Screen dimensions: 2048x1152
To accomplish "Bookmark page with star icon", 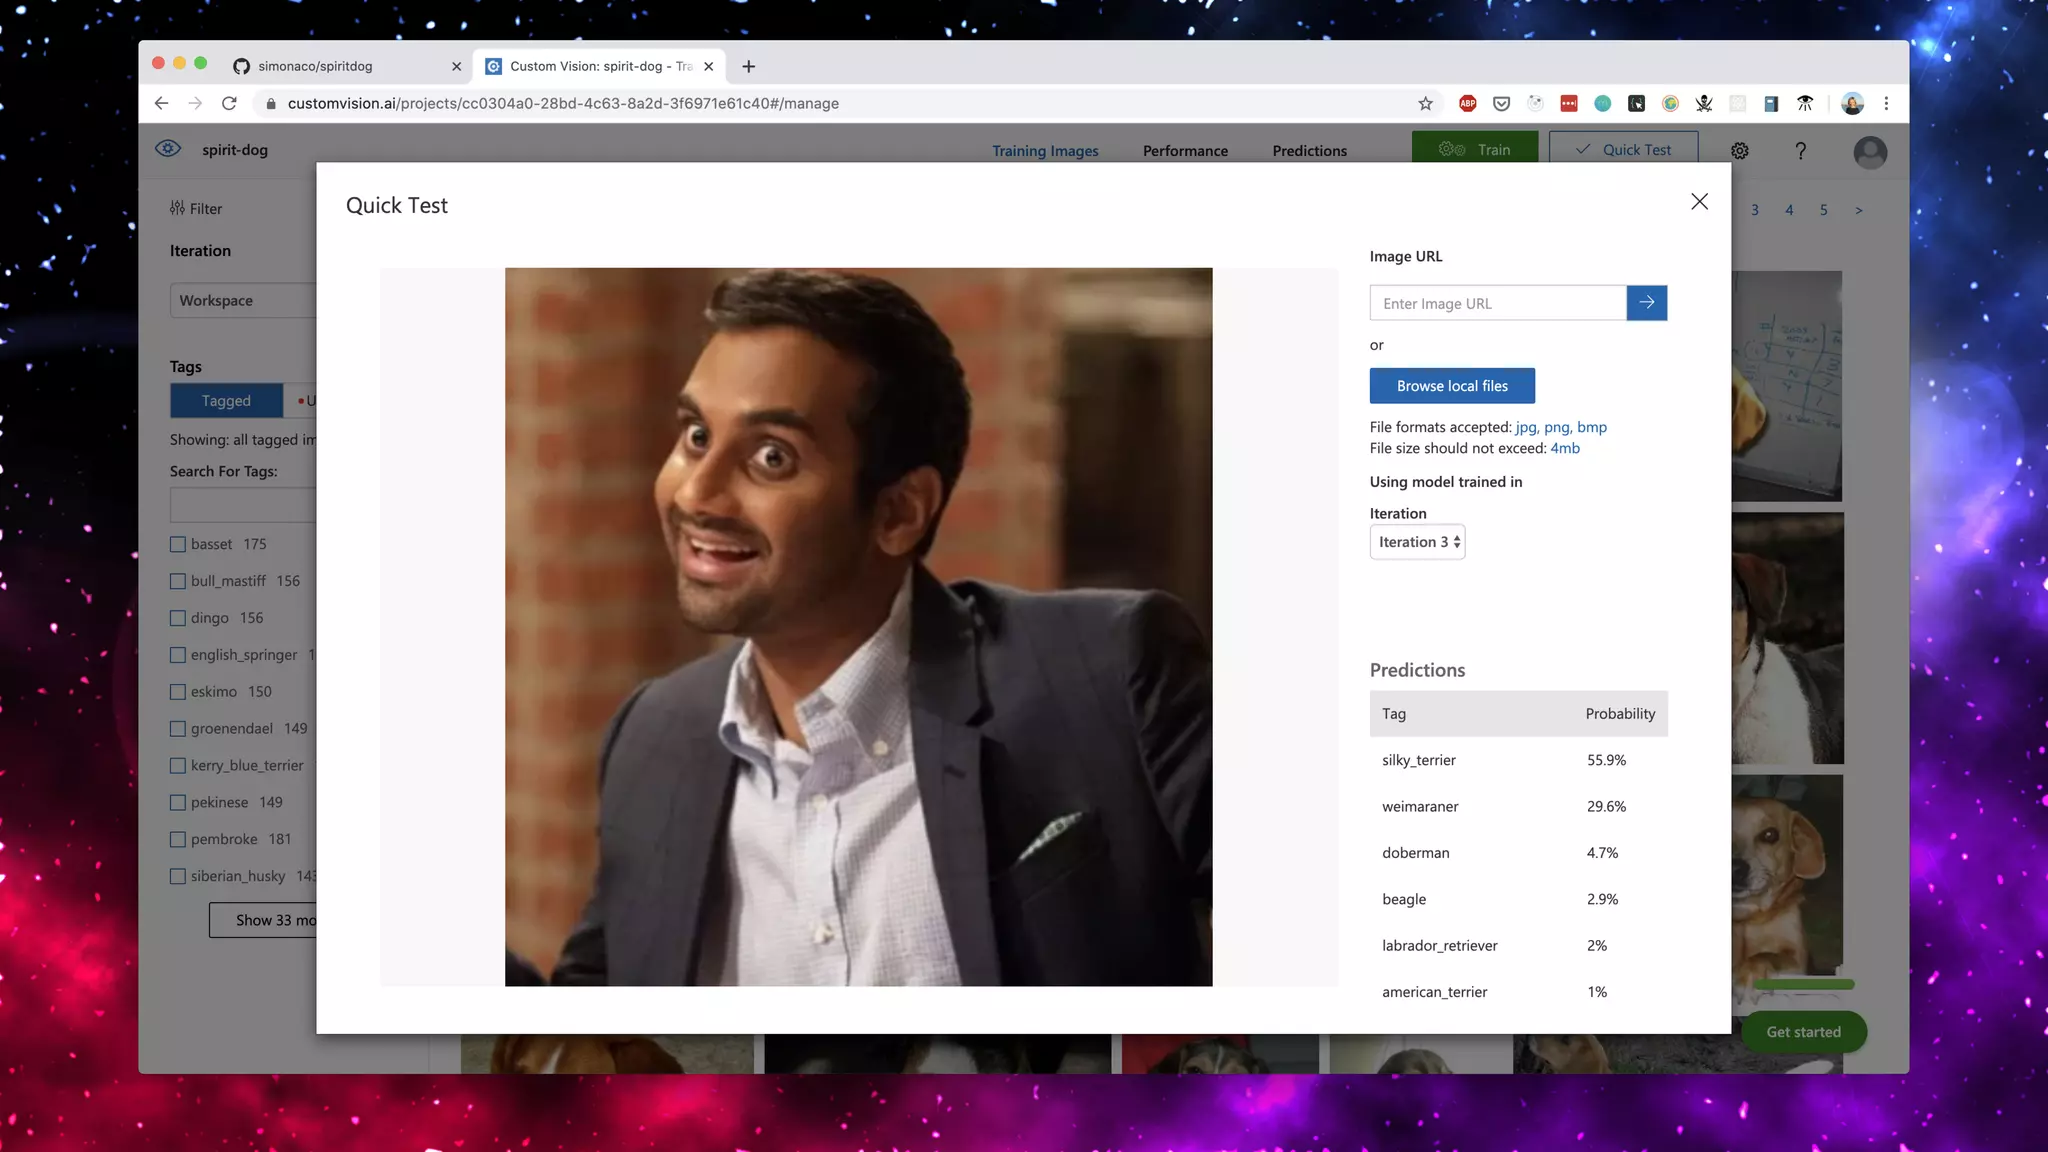I will [1425, 104].
